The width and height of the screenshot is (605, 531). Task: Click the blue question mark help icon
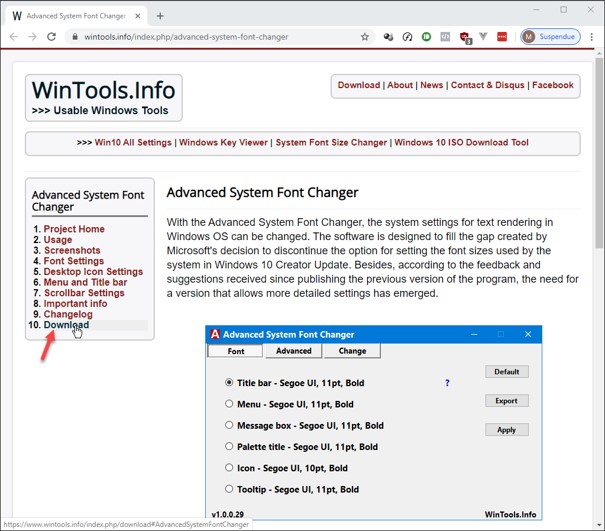447,383
